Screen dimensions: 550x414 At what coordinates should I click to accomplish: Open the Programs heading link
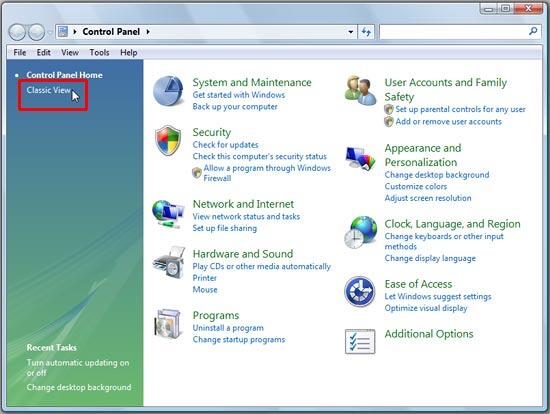coord(216,315)
